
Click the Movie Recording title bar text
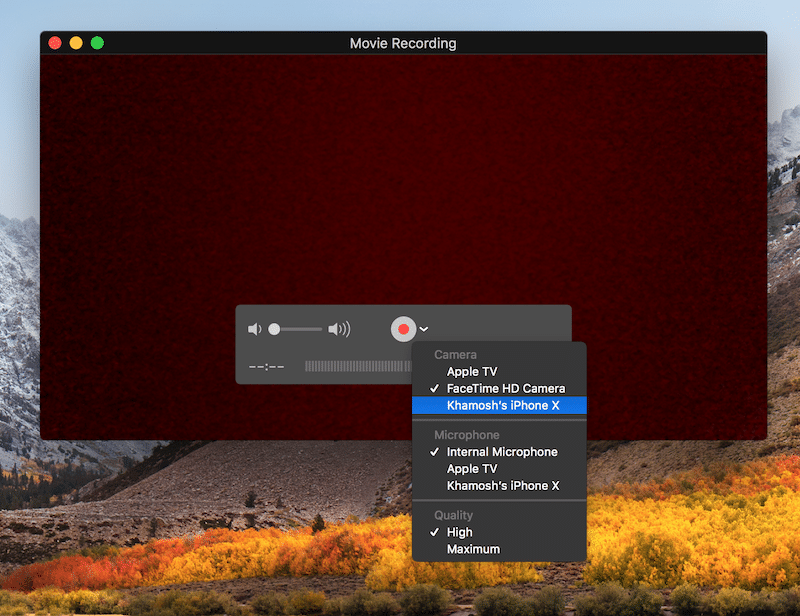[403, 43]
